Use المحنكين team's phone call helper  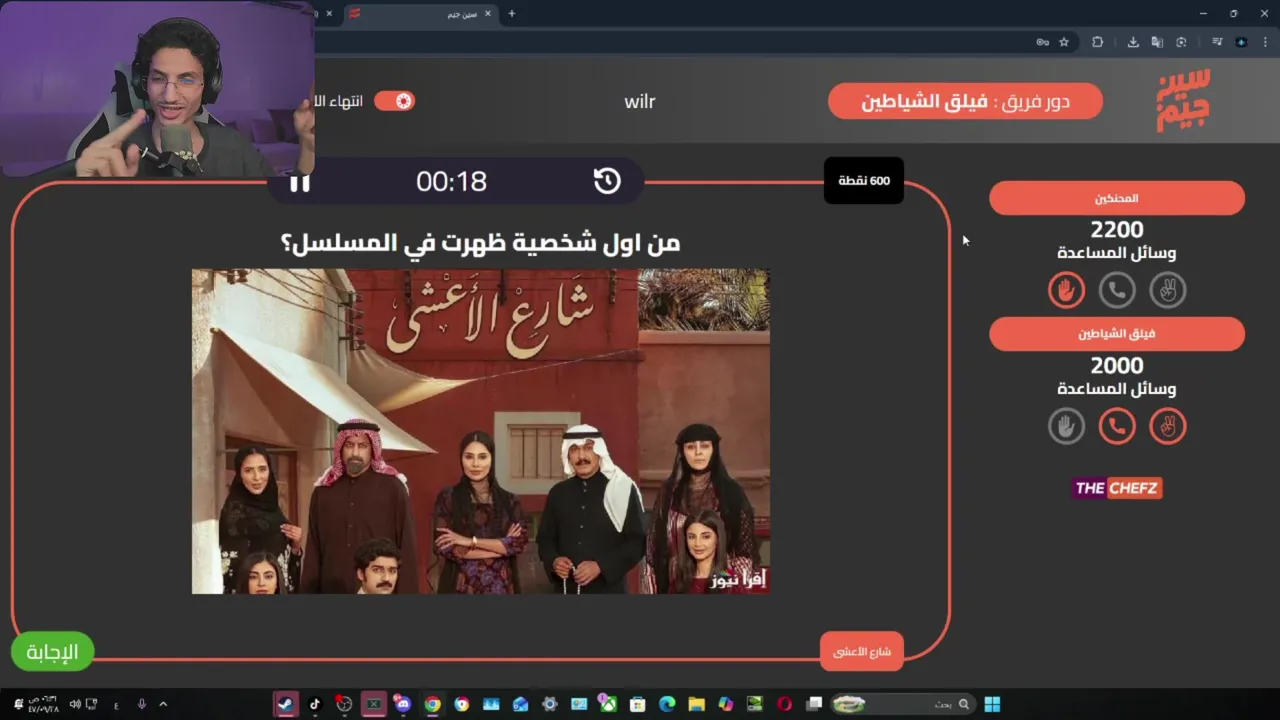tap(1117, 290)
